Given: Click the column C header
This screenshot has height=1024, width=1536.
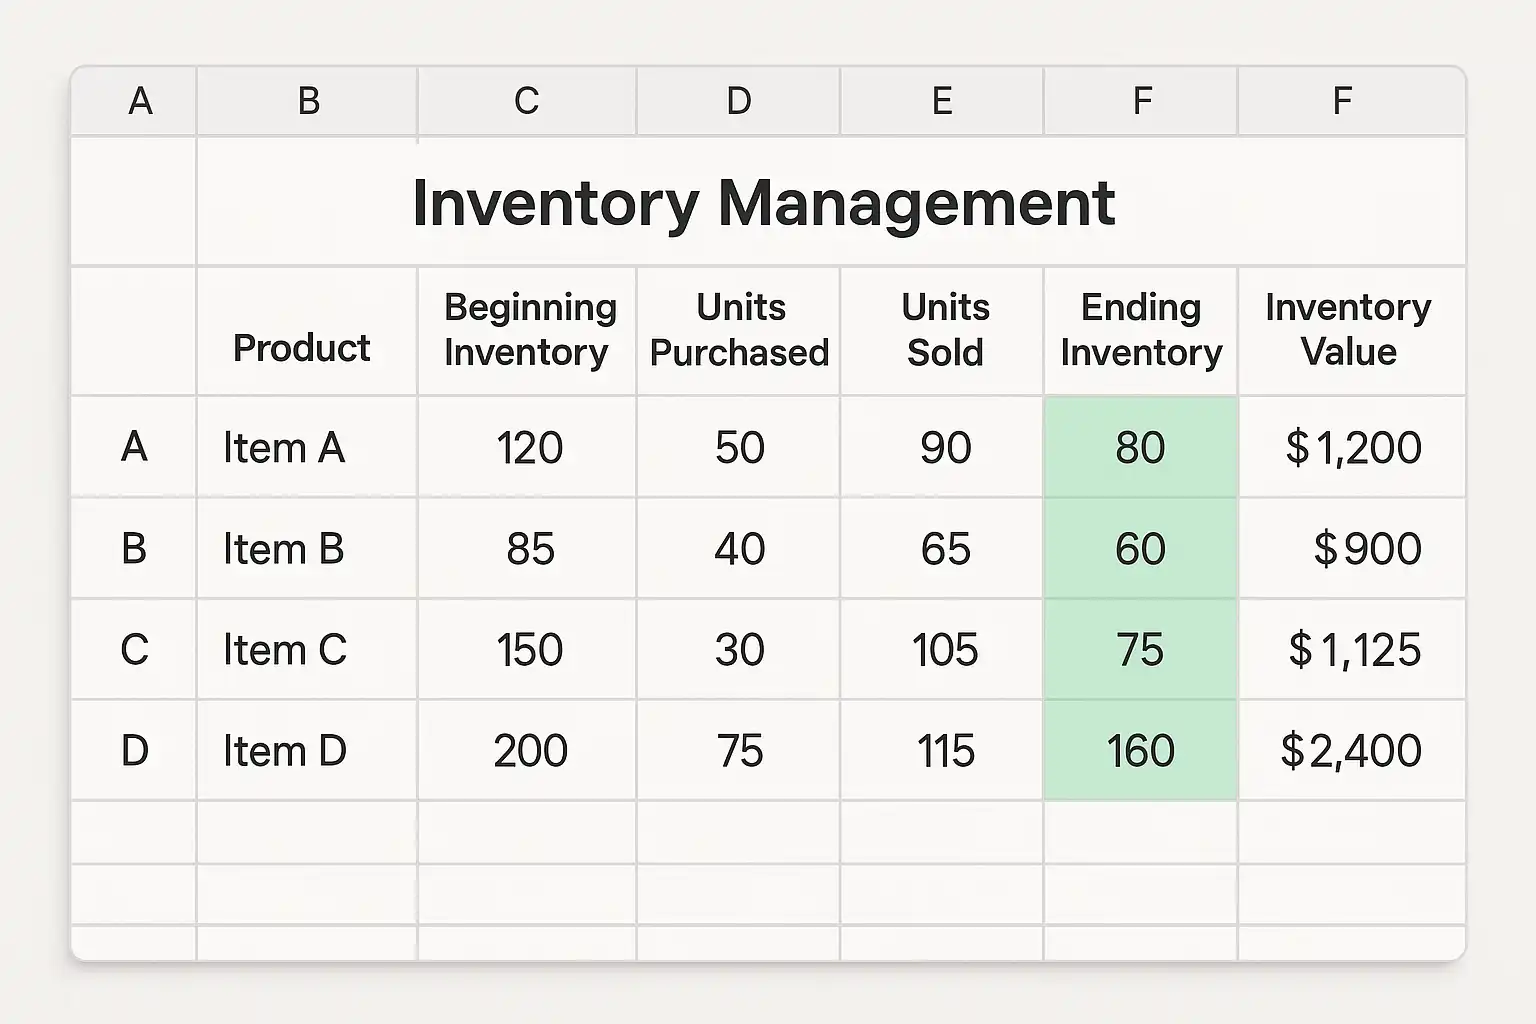Looking at the screenshot, I should point(526,101).
